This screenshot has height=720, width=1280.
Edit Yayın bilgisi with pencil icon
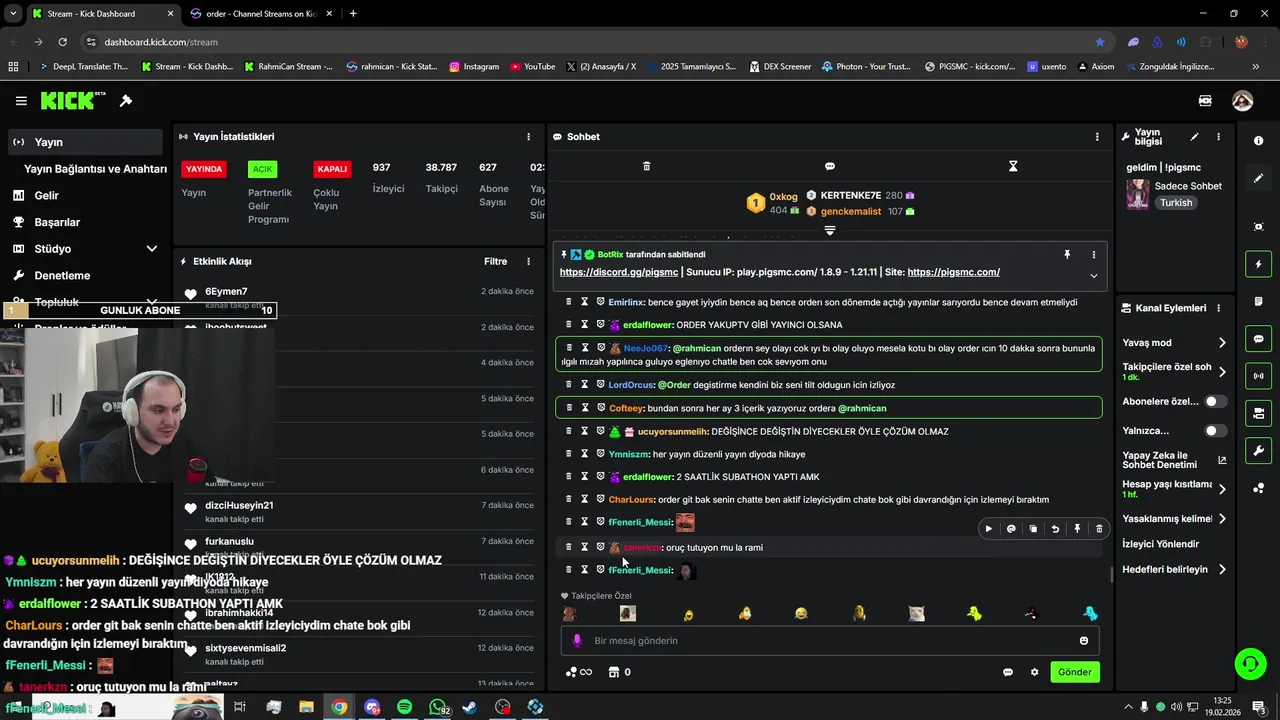pos(1194,137)
